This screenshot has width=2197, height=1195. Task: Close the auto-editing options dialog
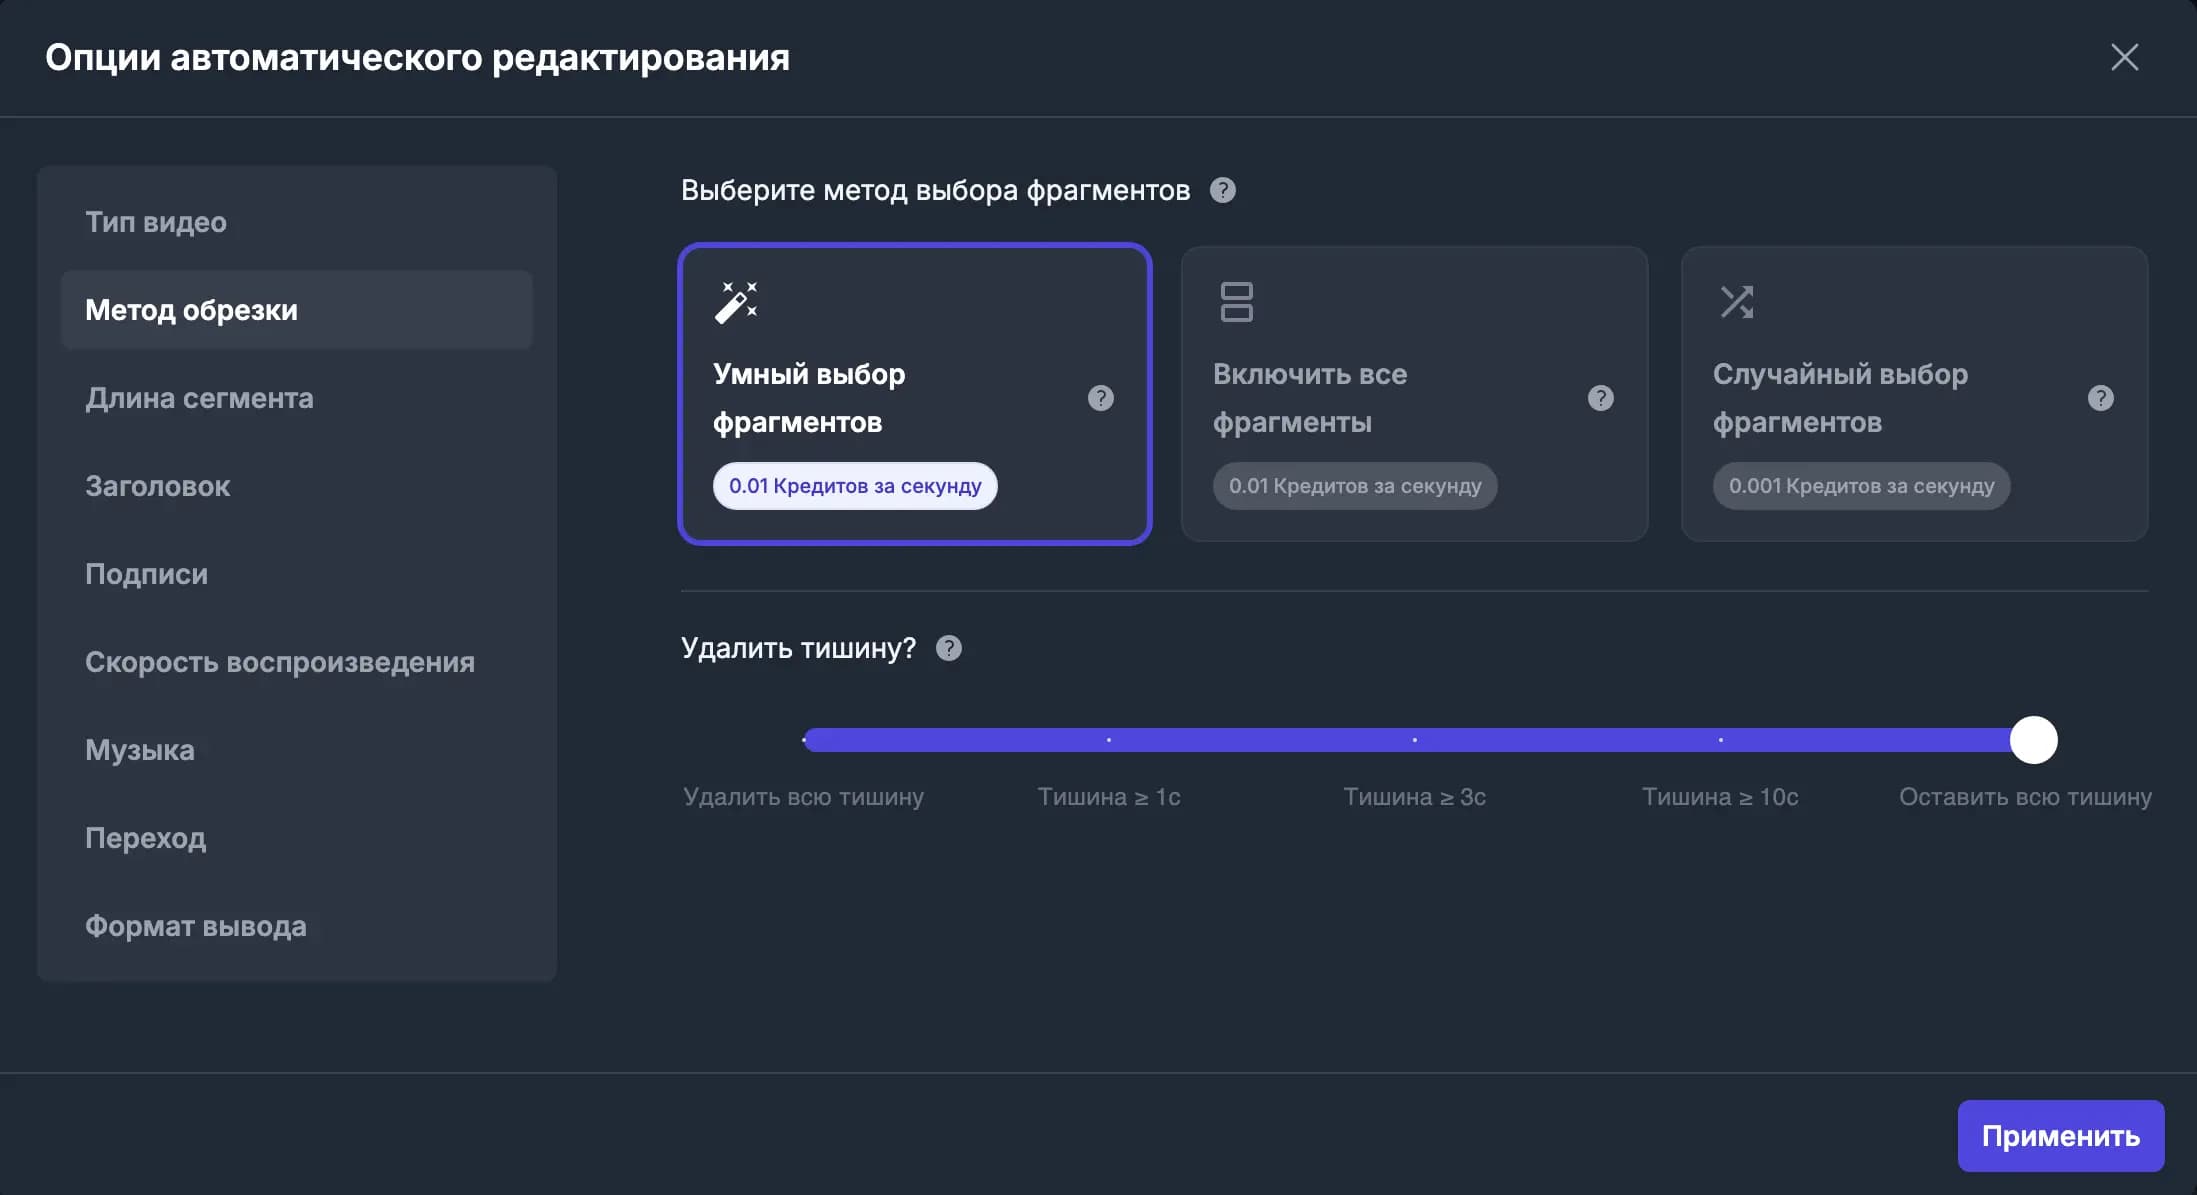pyautogui.click(x=2124, y=57)
